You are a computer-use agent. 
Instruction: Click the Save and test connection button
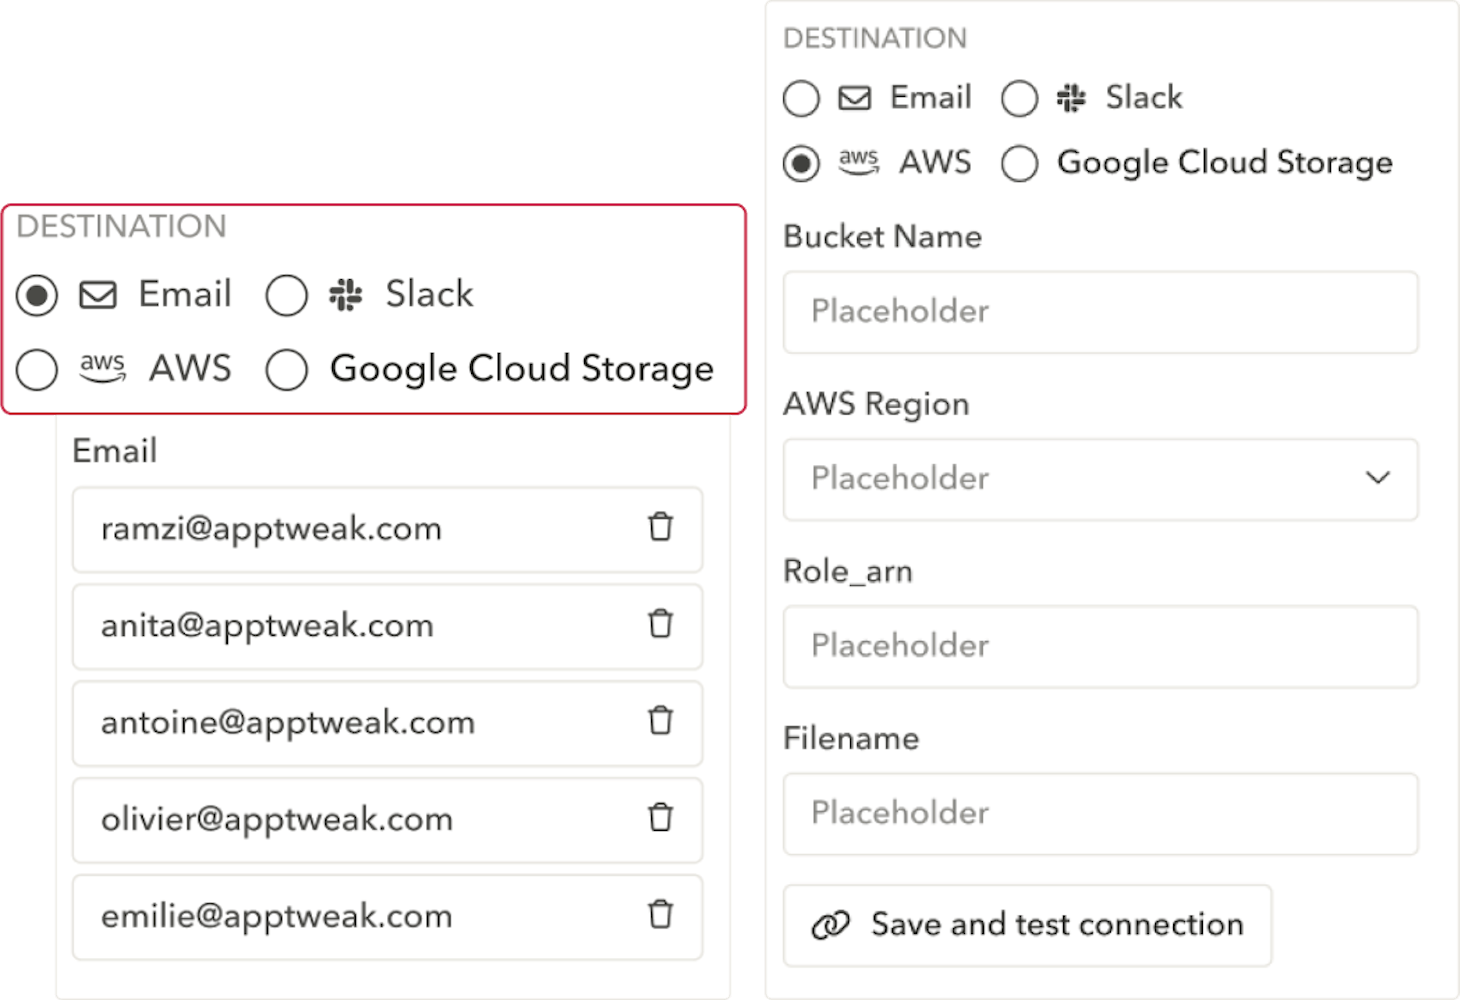[1027, 925]
